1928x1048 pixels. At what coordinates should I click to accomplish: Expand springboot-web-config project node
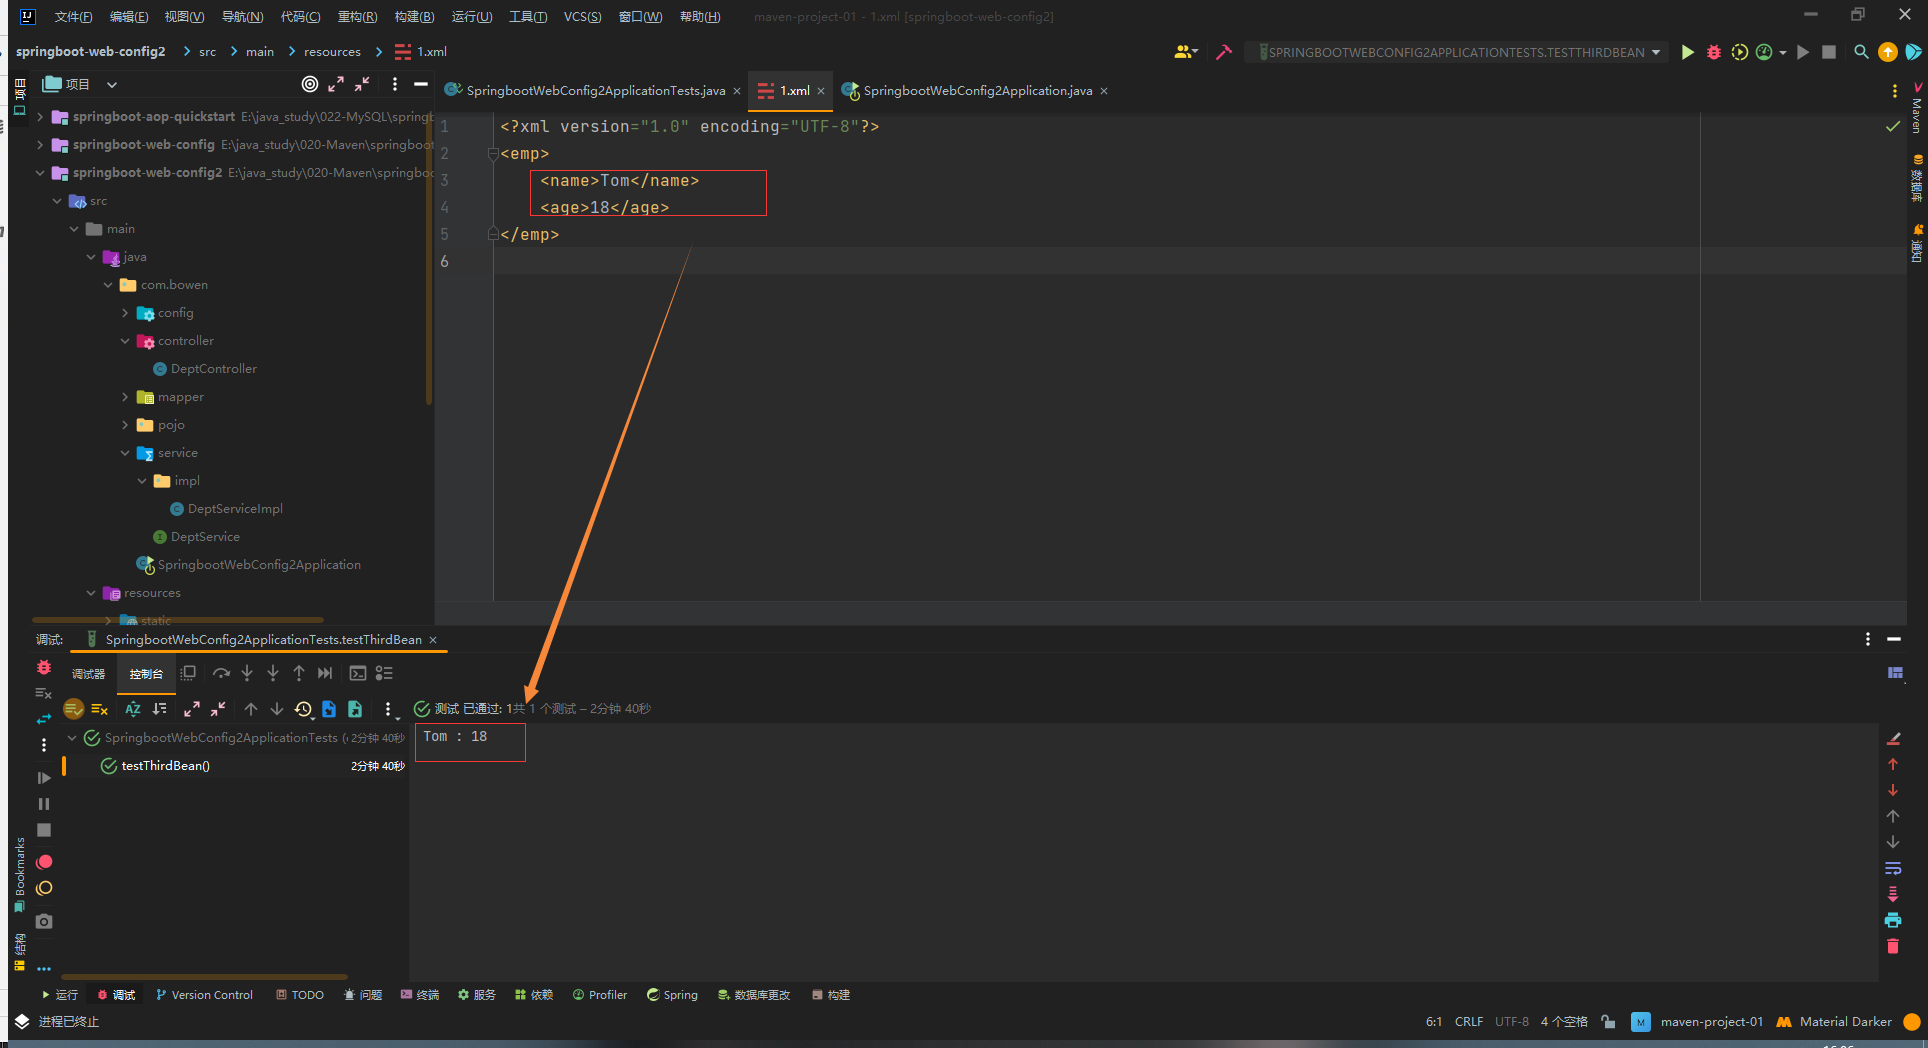tap(40, 145)
